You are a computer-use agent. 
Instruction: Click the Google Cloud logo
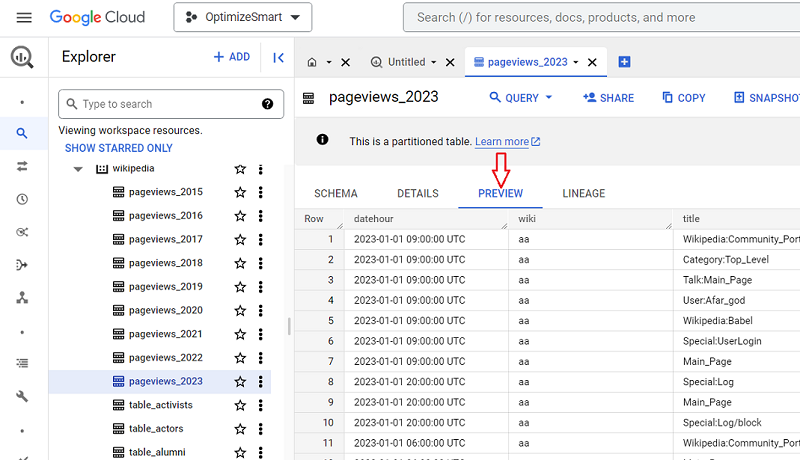97,17
